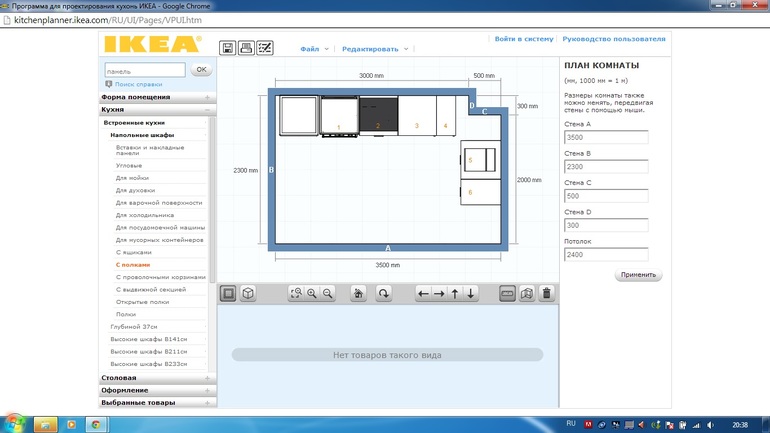
Task: Toggle the 2D floor plan view
Action: 228,294
